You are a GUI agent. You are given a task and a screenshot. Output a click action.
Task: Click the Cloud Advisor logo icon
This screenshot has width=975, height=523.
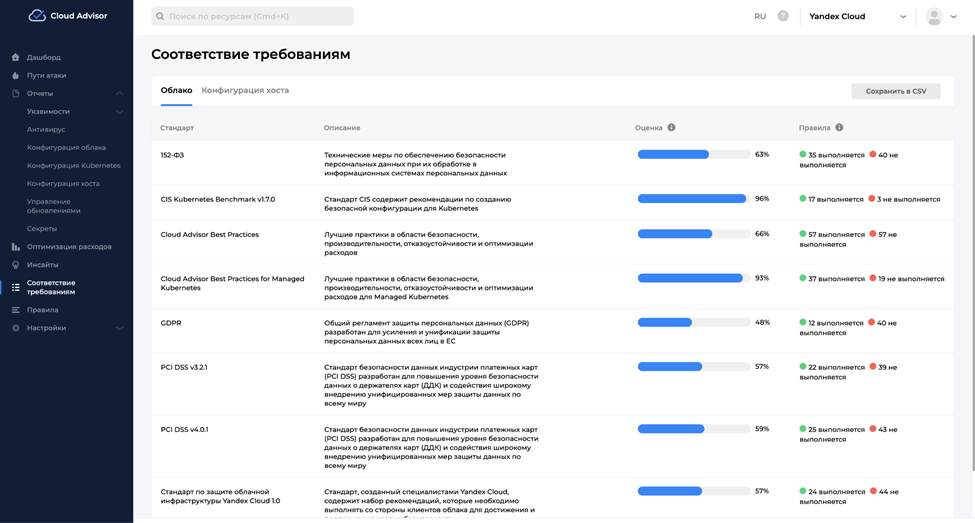point(37,16)
